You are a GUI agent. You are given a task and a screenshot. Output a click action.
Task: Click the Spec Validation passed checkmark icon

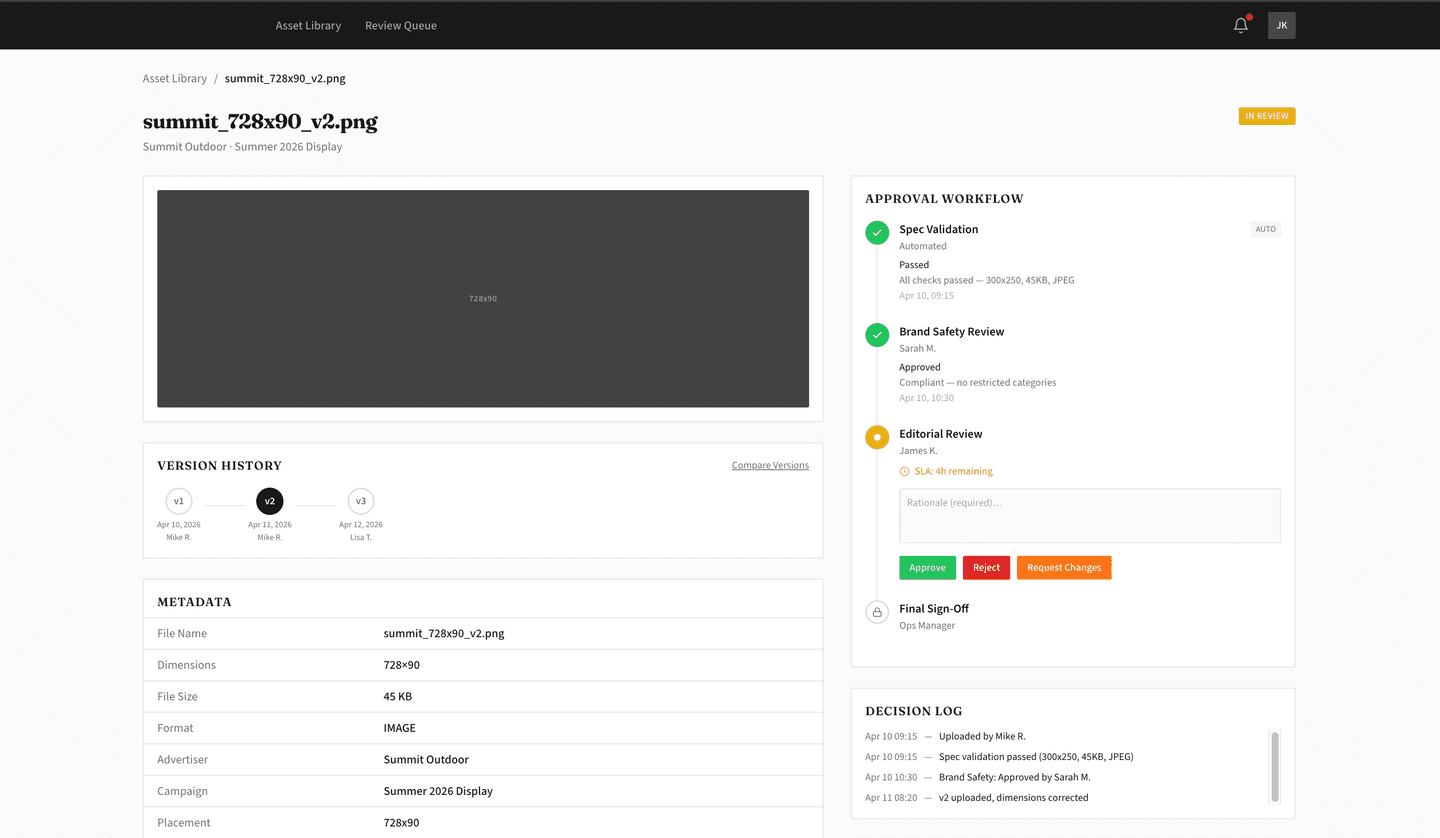coord(876,232)
